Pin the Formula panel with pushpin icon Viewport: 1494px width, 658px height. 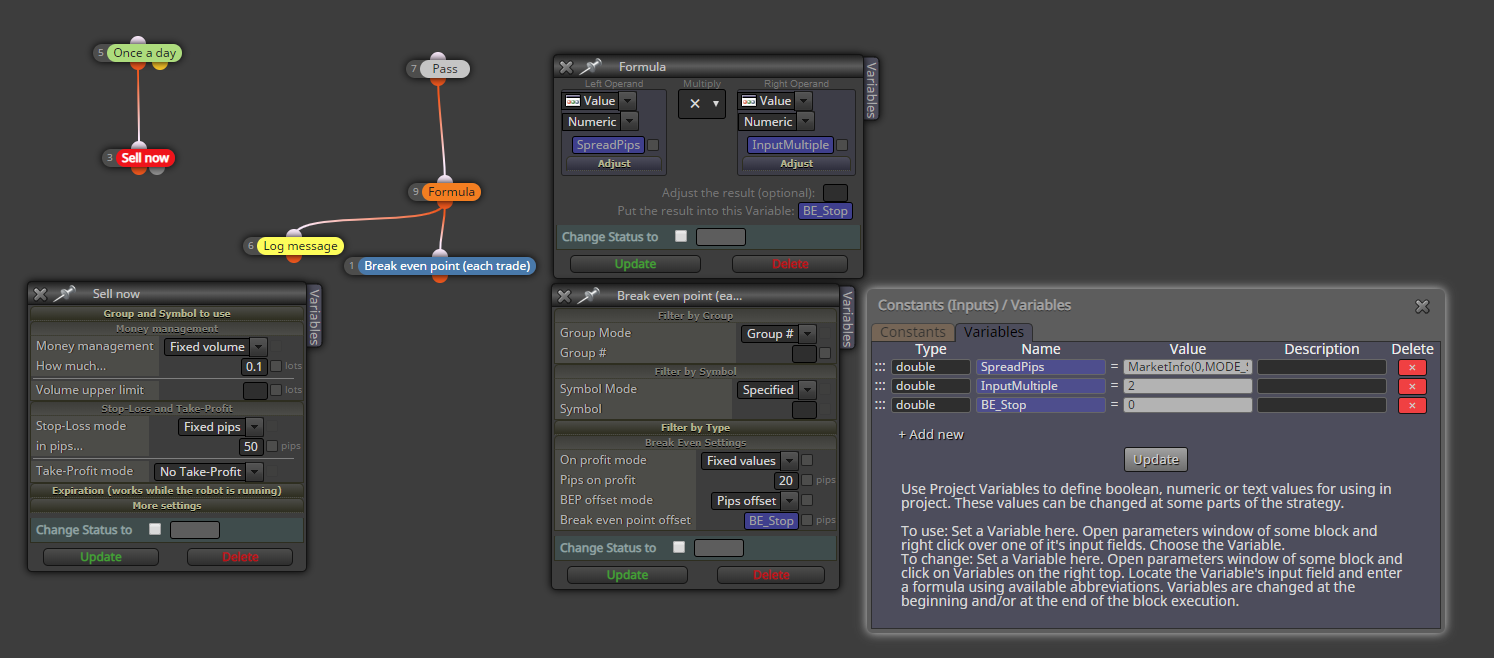[590, 67]
